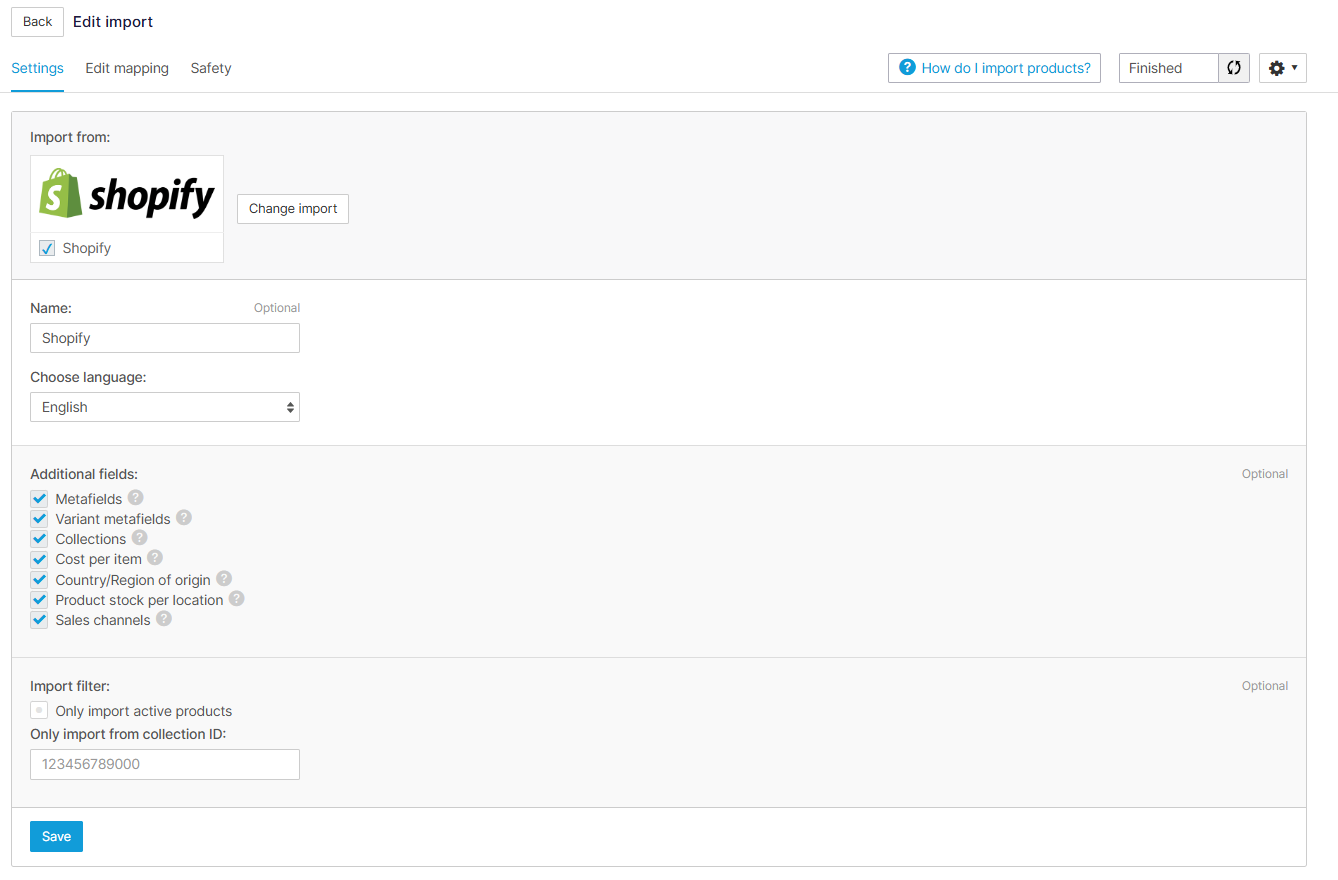Open the gear settings dropdown
The width and height of the screenshot is (1338, 880).
[1283, 68]
